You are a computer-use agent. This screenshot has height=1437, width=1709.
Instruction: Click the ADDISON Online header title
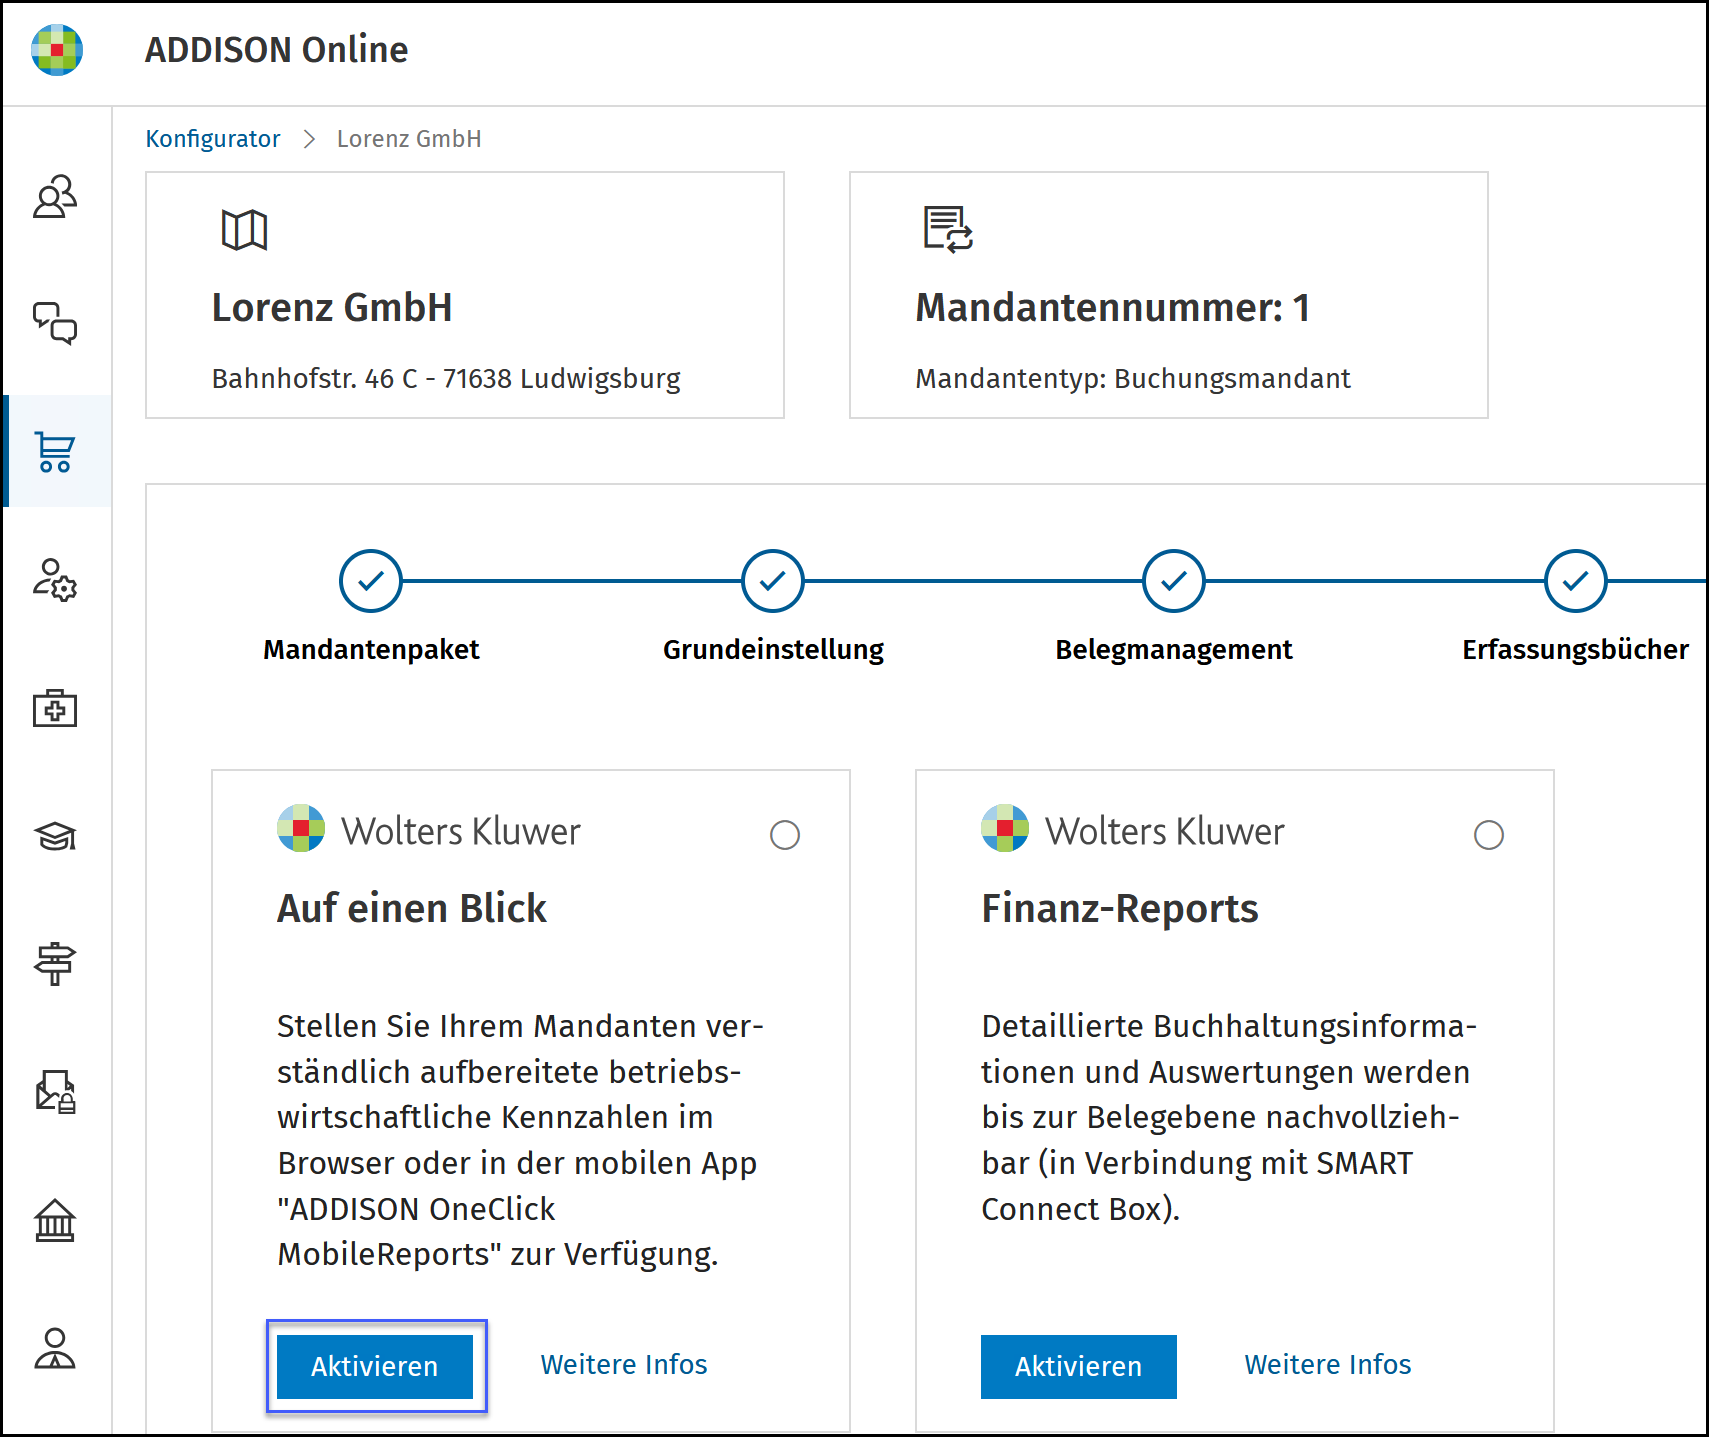[276, 50]
